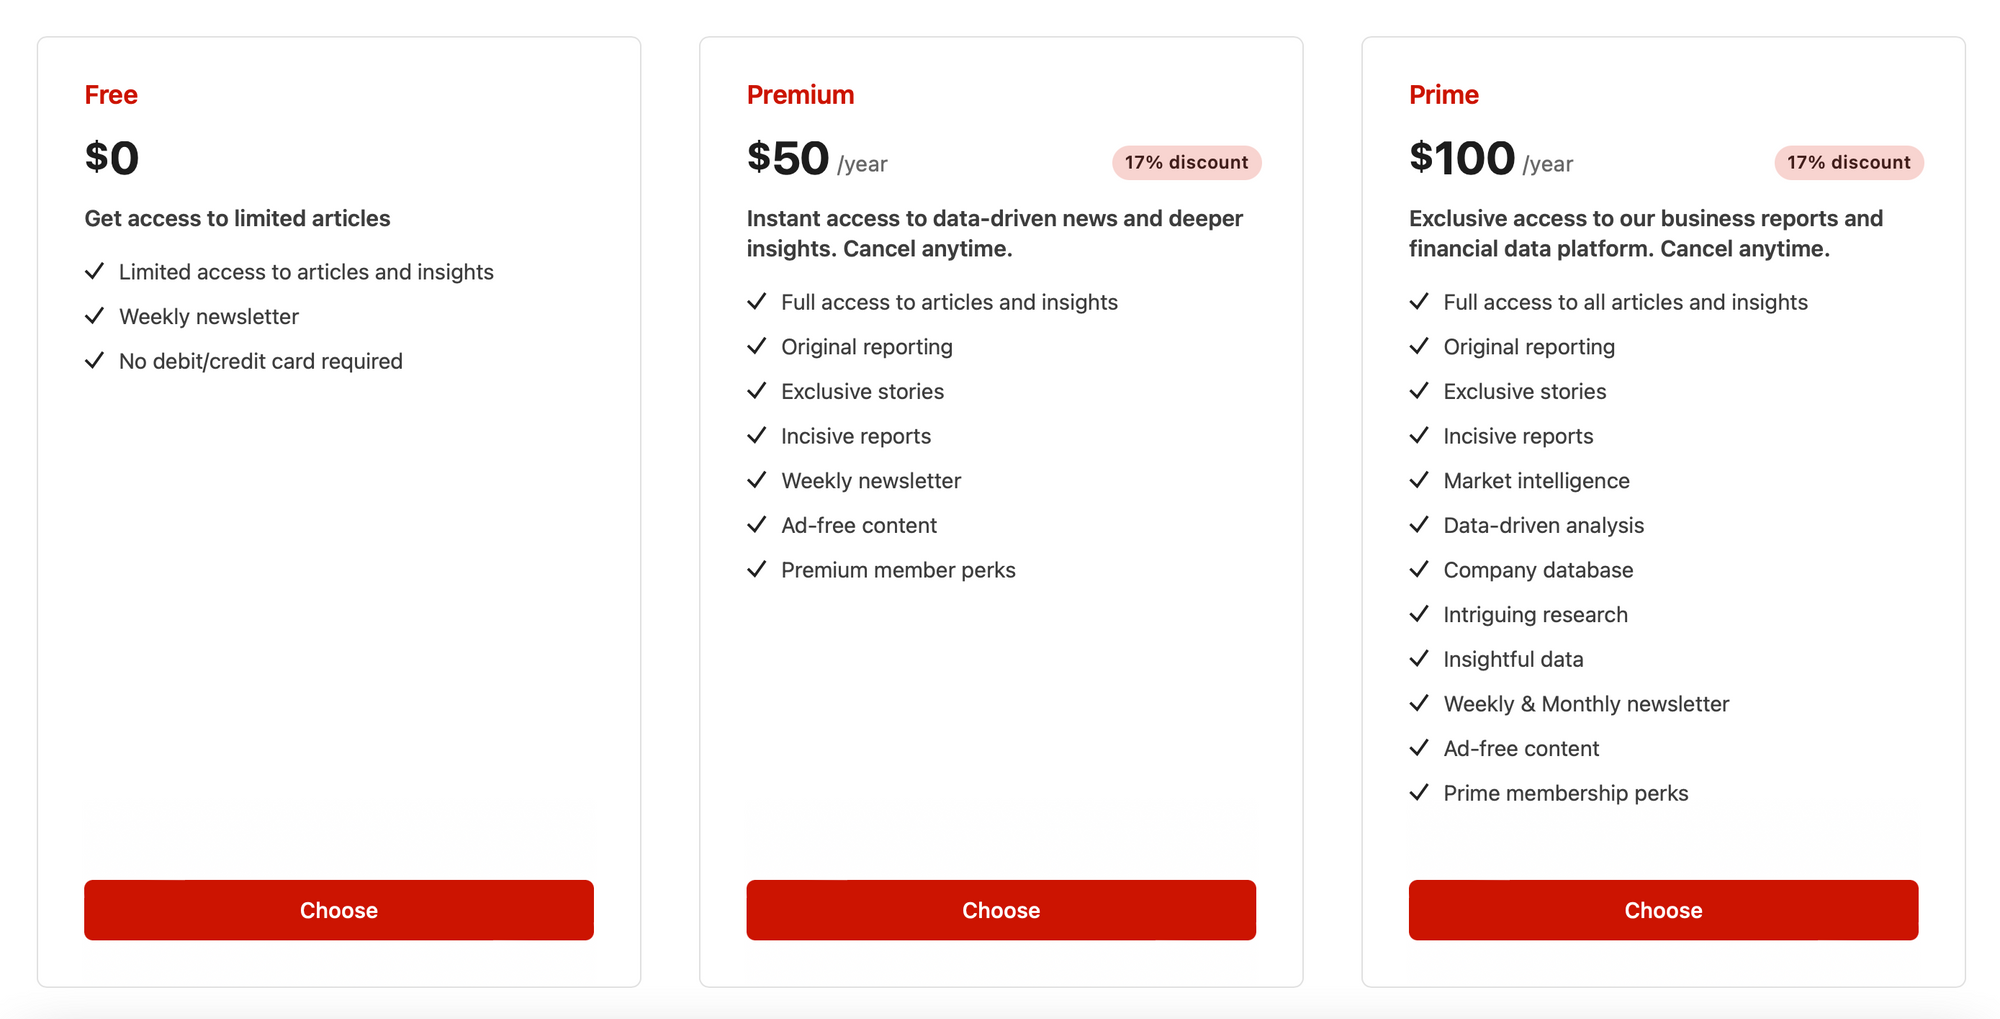Select the Premium plan Choose button
2000x1019 pixels.
[1000, 910]
